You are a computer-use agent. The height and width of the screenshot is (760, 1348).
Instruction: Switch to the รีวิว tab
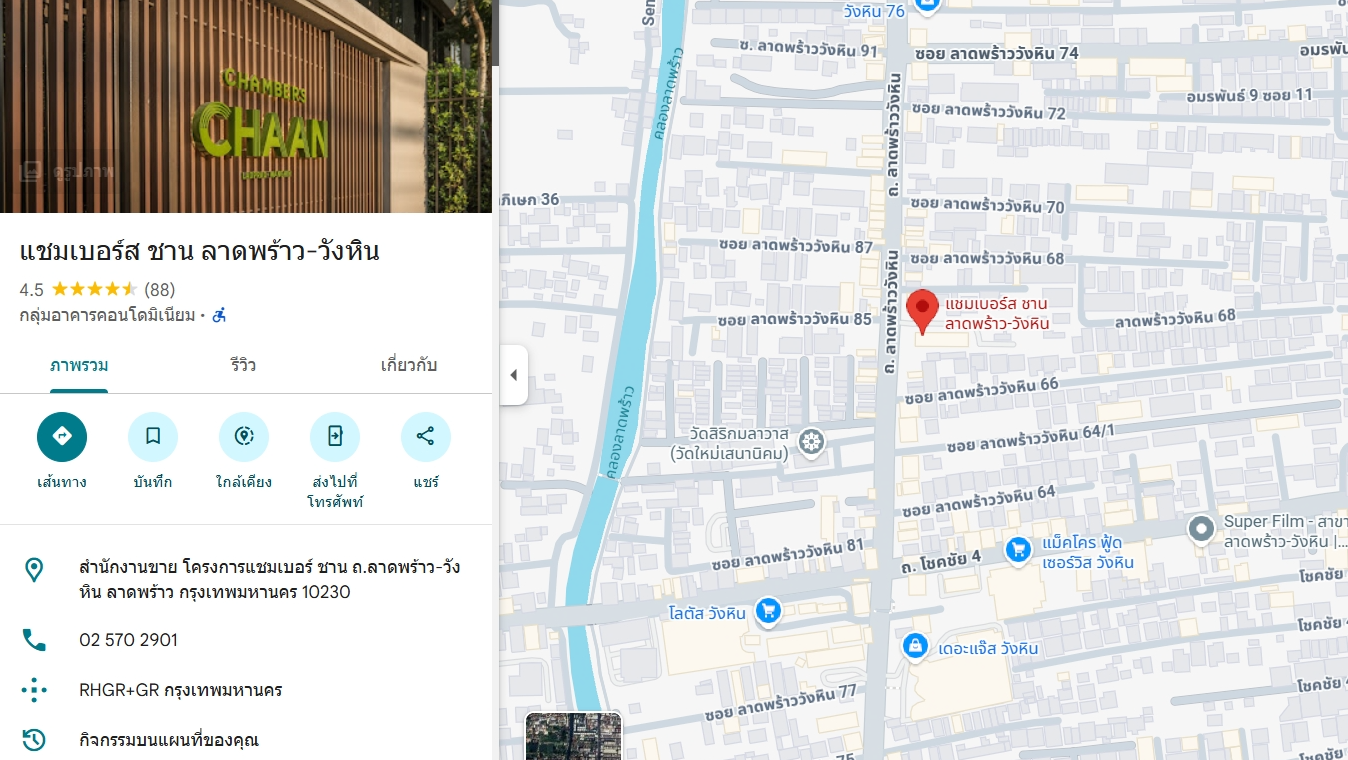click(x=243, y=365)
